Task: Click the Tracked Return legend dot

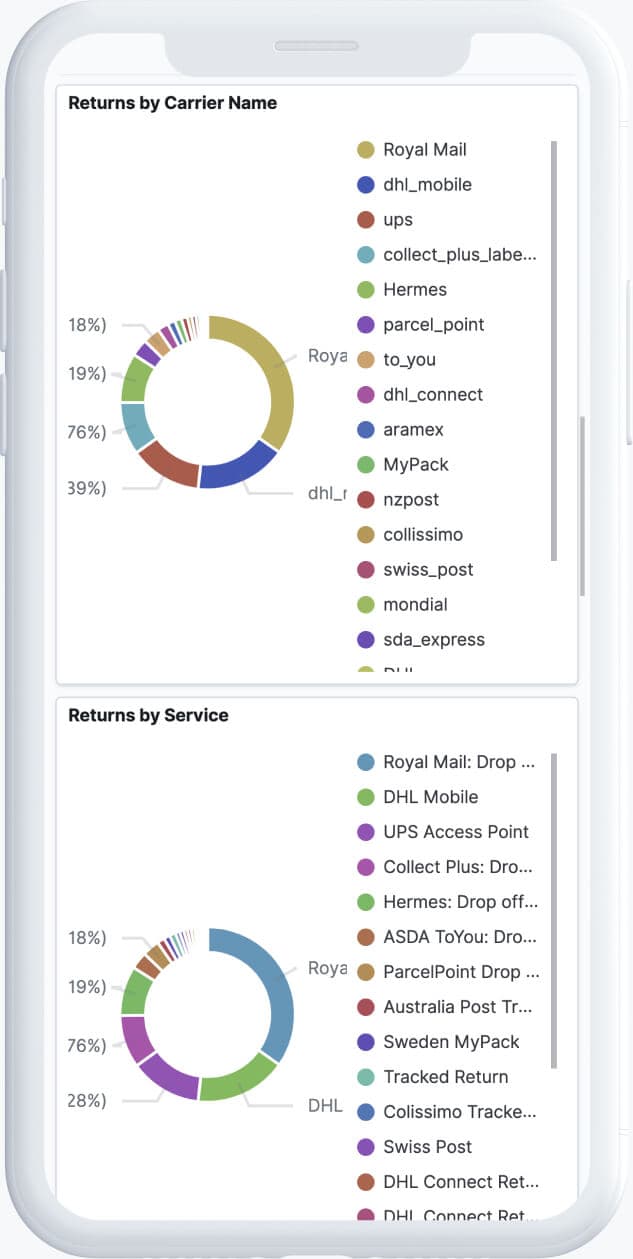Action: 368,1077
